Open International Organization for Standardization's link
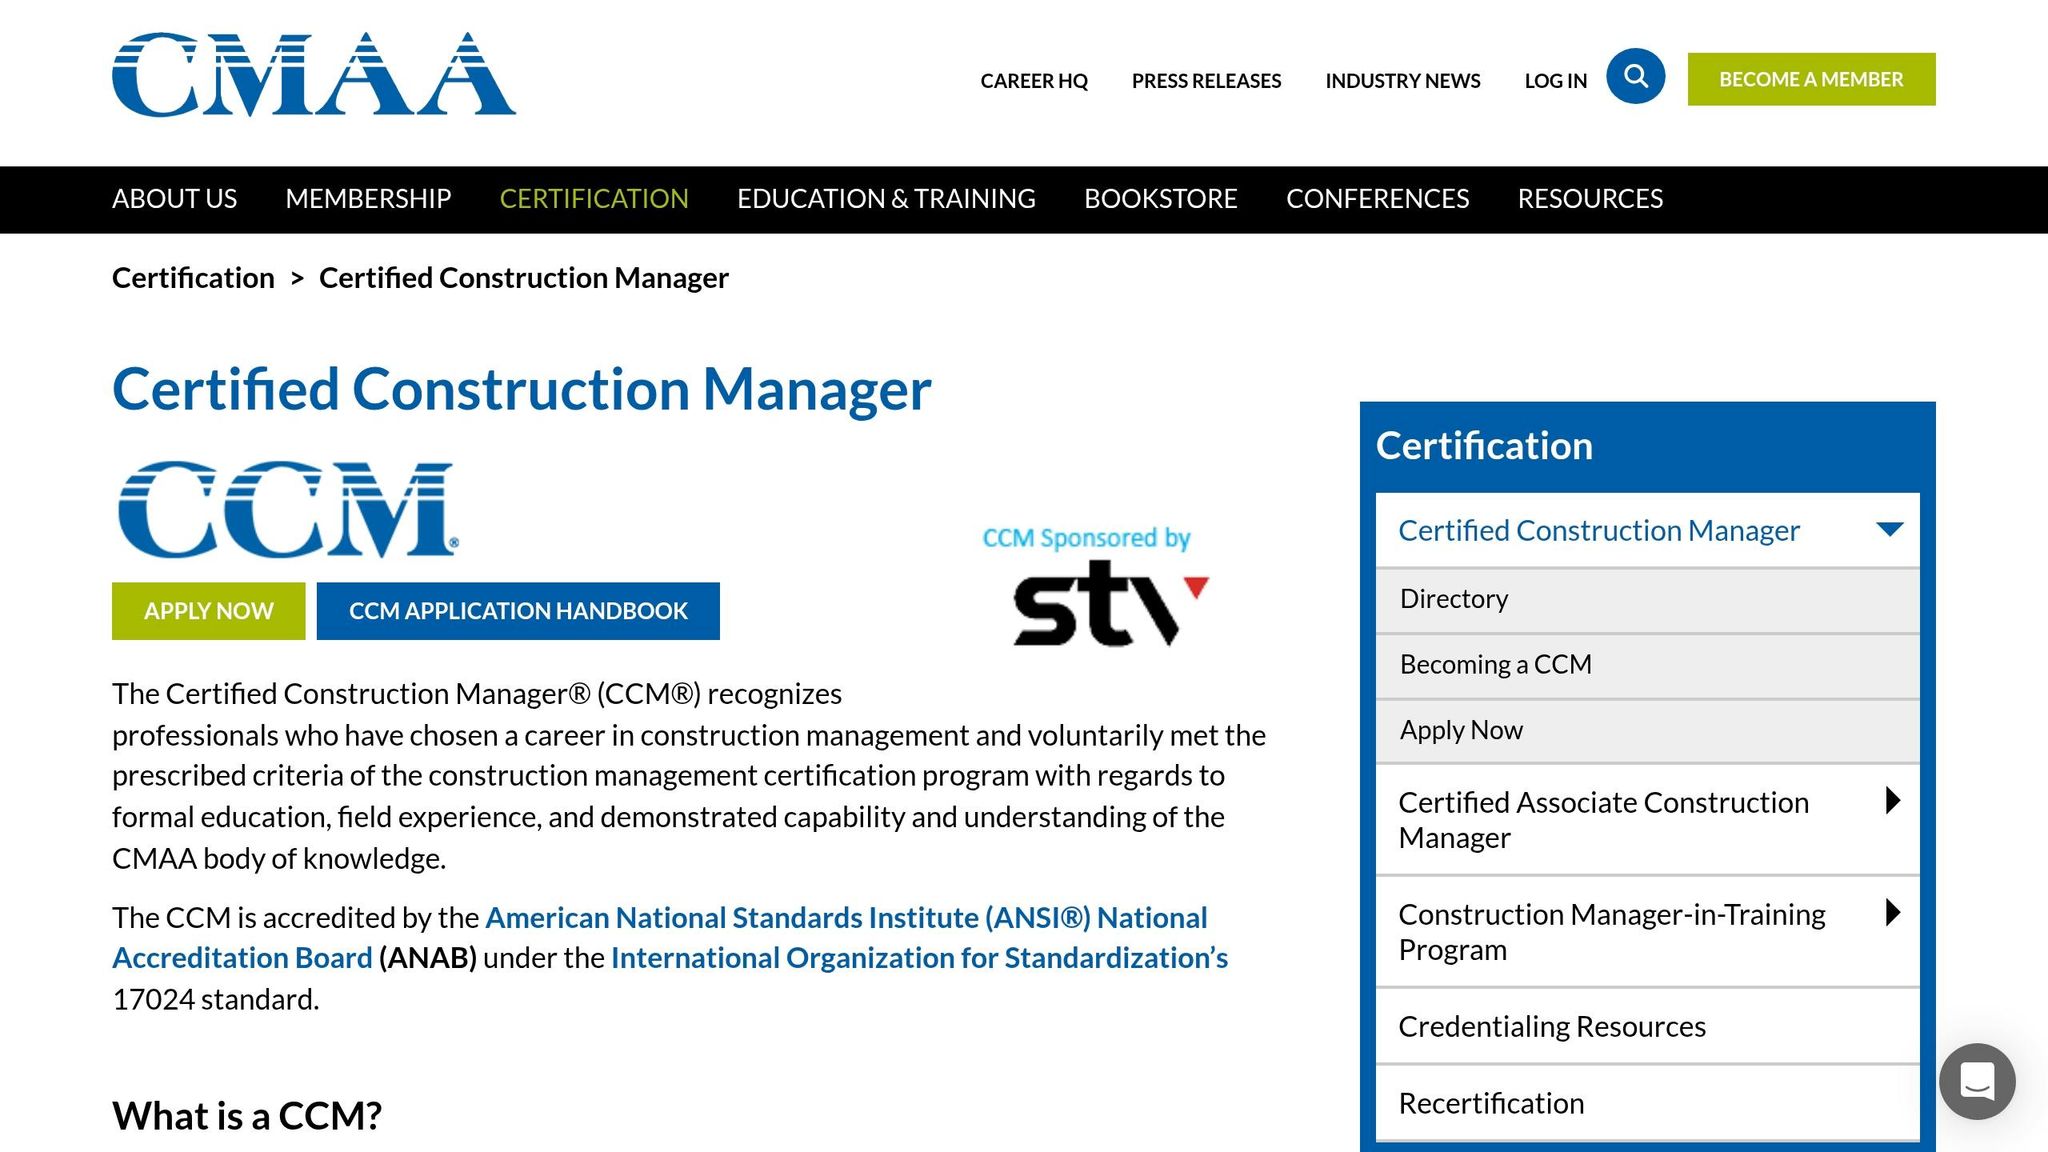 (919, 958)
